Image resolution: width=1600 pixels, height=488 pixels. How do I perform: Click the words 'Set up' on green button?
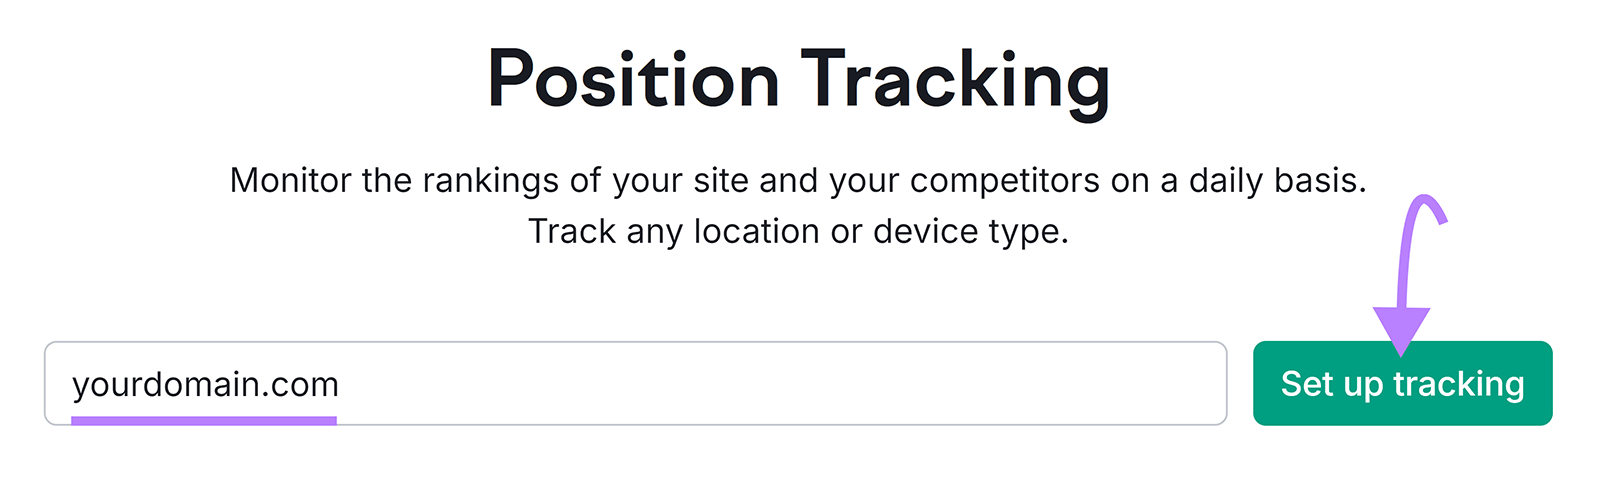click(1331, 384)
